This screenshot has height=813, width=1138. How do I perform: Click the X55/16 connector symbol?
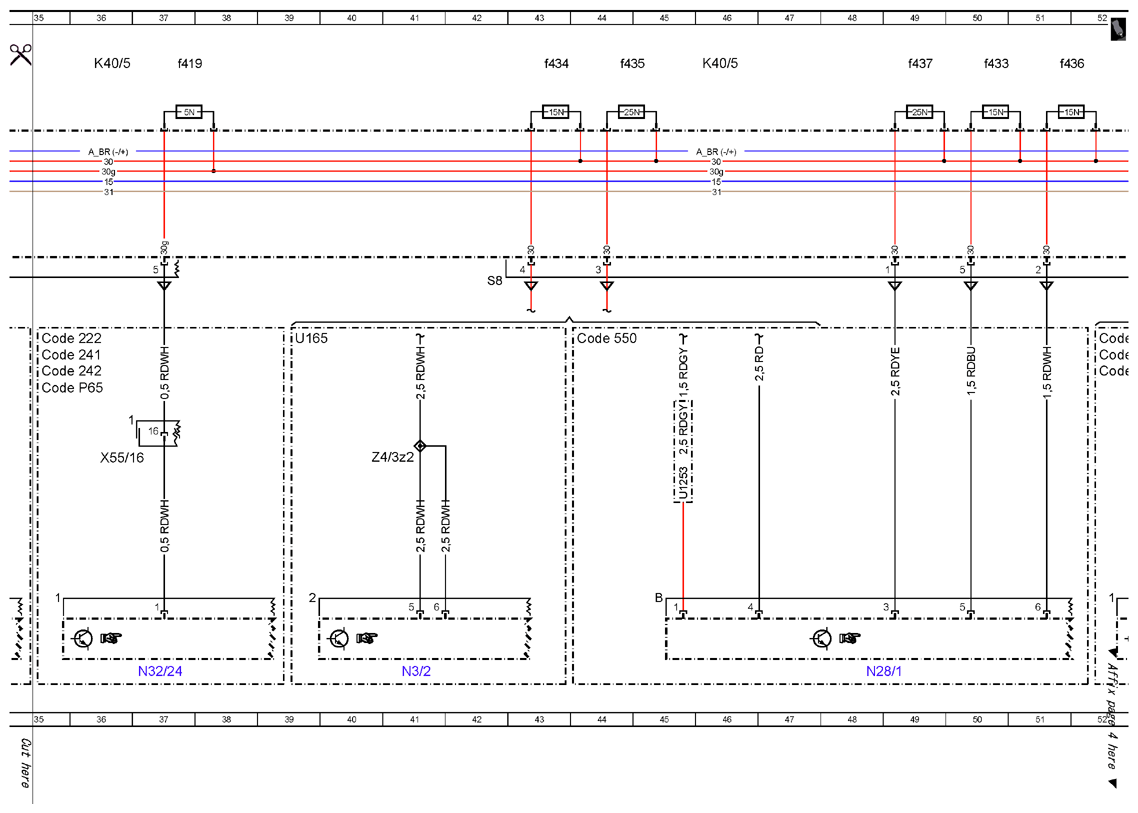[158, 433]
